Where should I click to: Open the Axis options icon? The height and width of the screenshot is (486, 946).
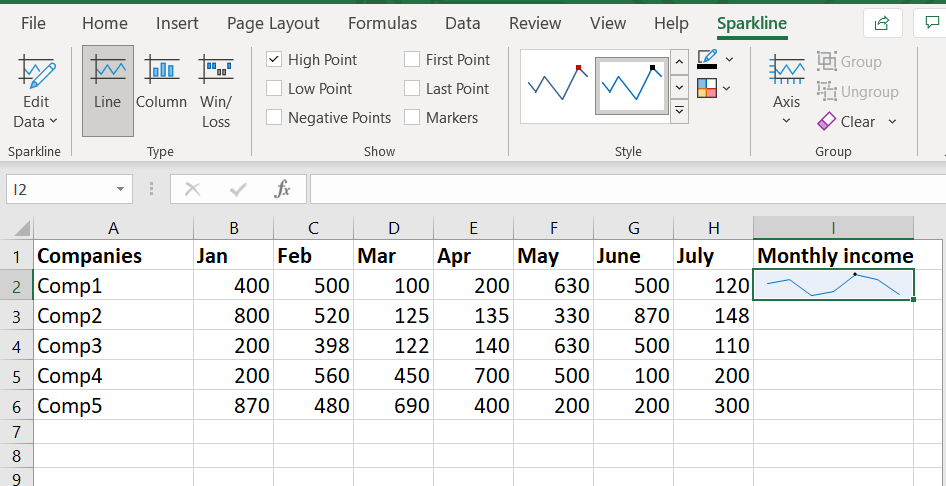(x=786, y=69)
